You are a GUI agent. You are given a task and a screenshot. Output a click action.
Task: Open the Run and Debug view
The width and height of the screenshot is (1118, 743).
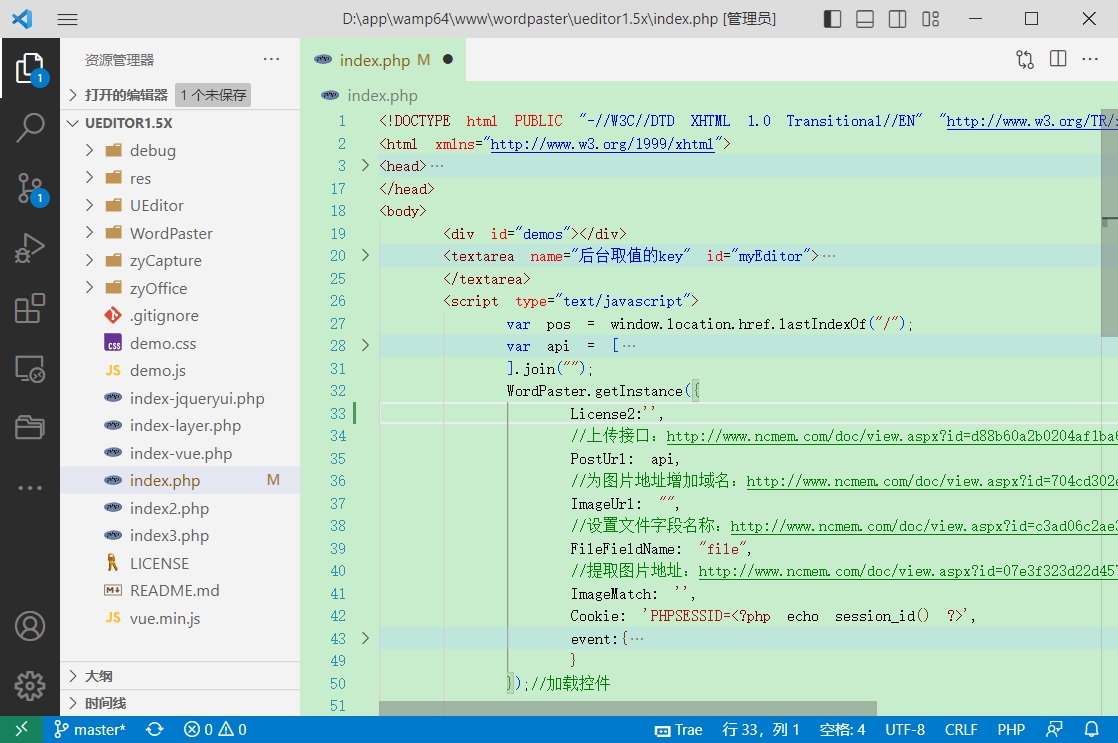(x=30, y=248)
